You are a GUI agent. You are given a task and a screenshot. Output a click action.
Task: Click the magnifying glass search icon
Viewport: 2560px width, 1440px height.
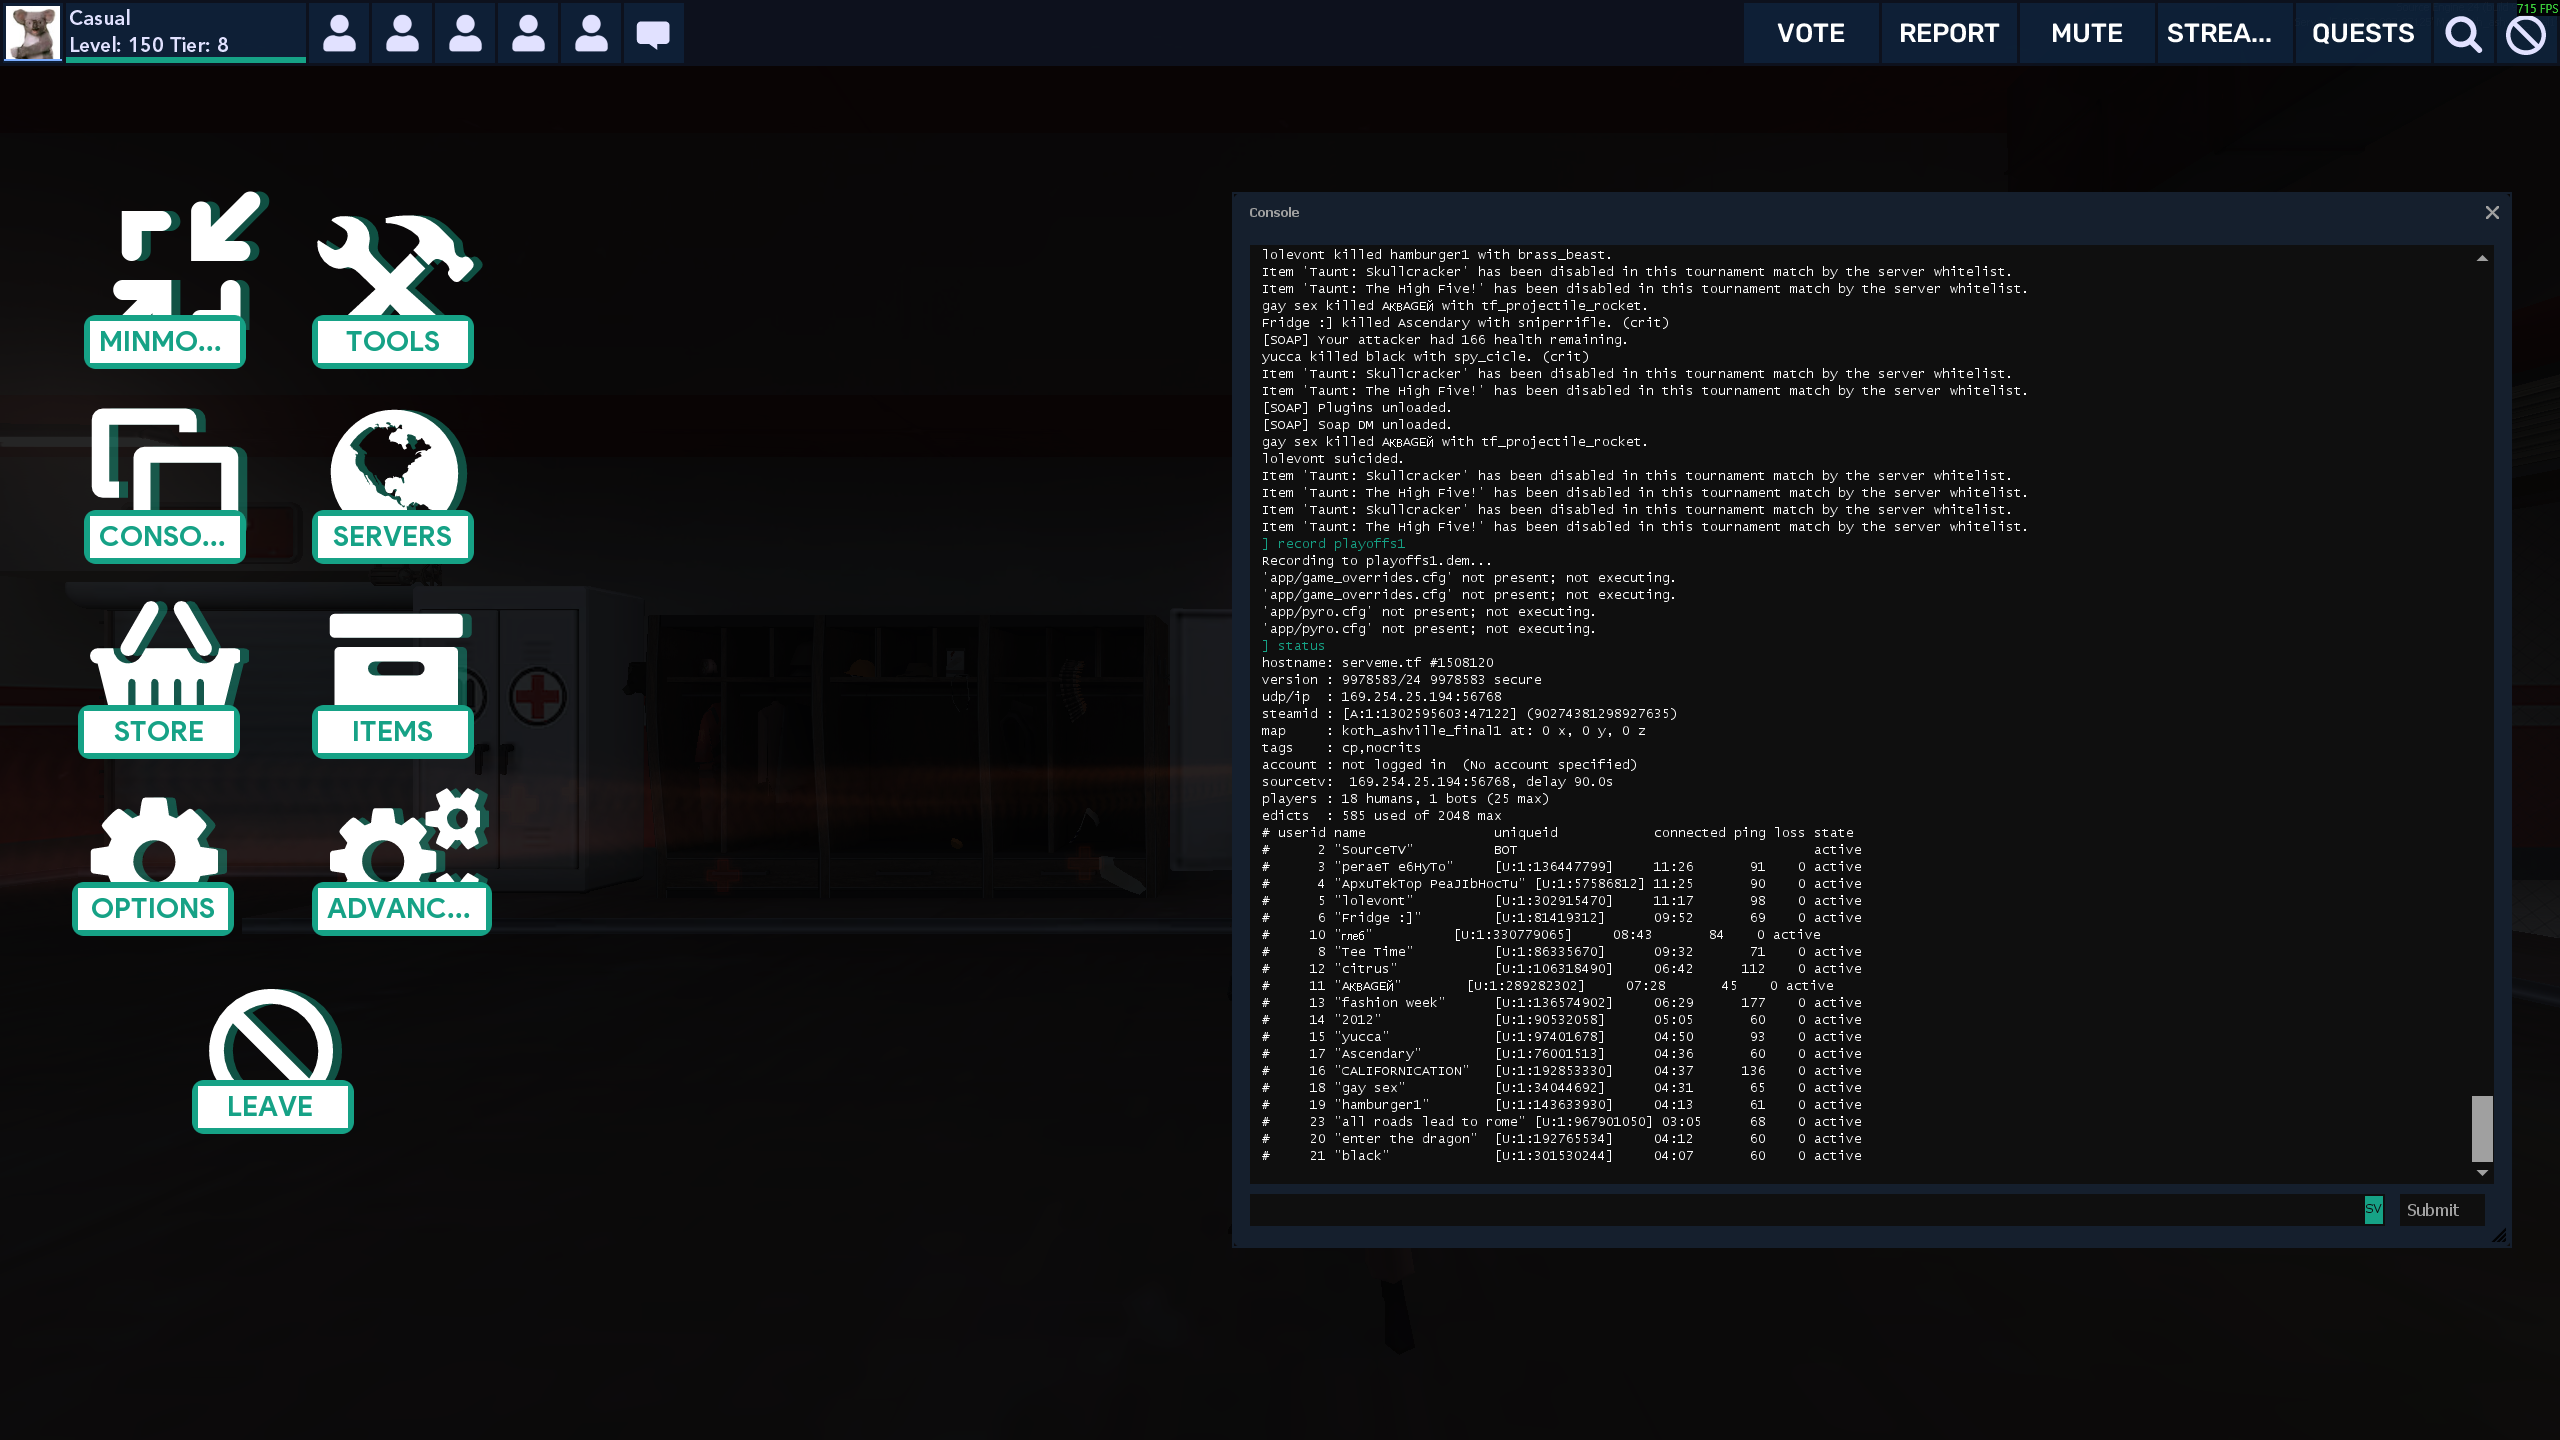pyautogui.click(x=2463, y=34)
